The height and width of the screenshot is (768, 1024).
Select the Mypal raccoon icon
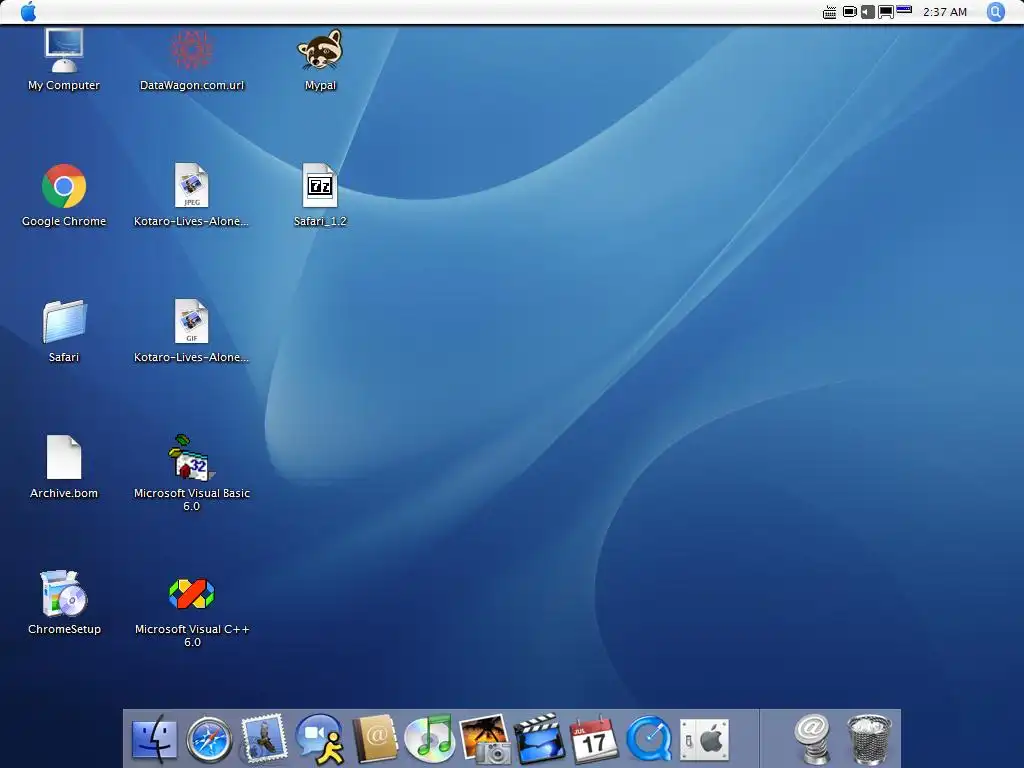click(320, 50)
